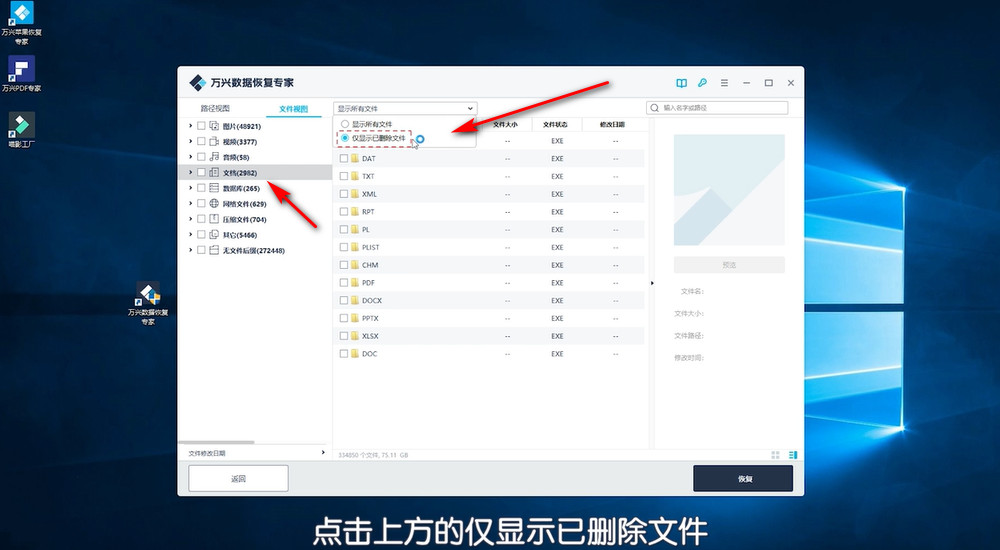Click the 返回 back button
1000x550 pixels.
tap(239, 479)
